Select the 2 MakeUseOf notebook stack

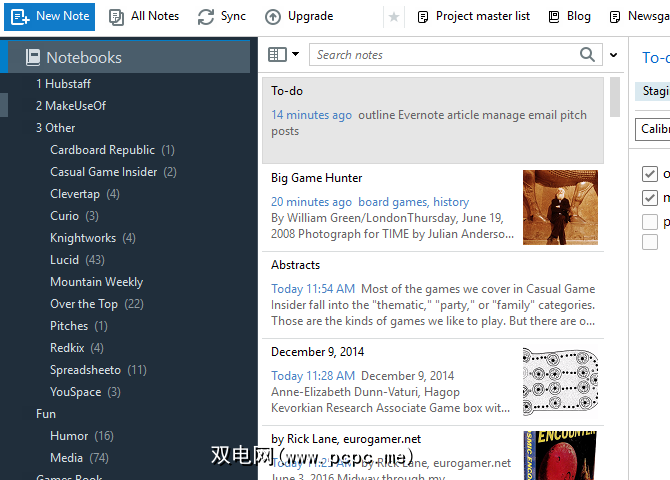[x=71, y=106]
